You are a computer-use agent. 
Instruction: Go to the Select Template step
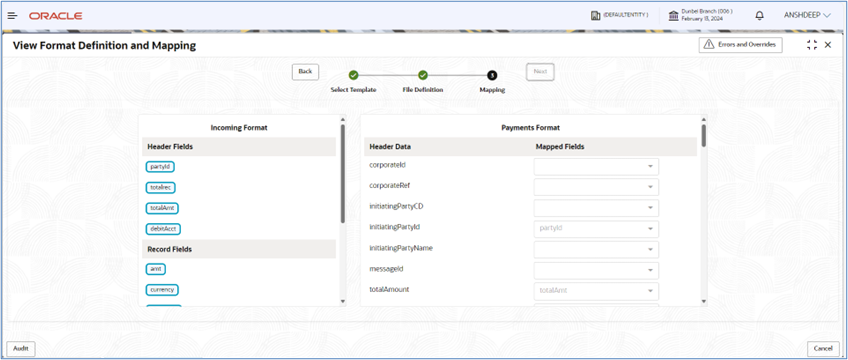click(x=353, y=75)
